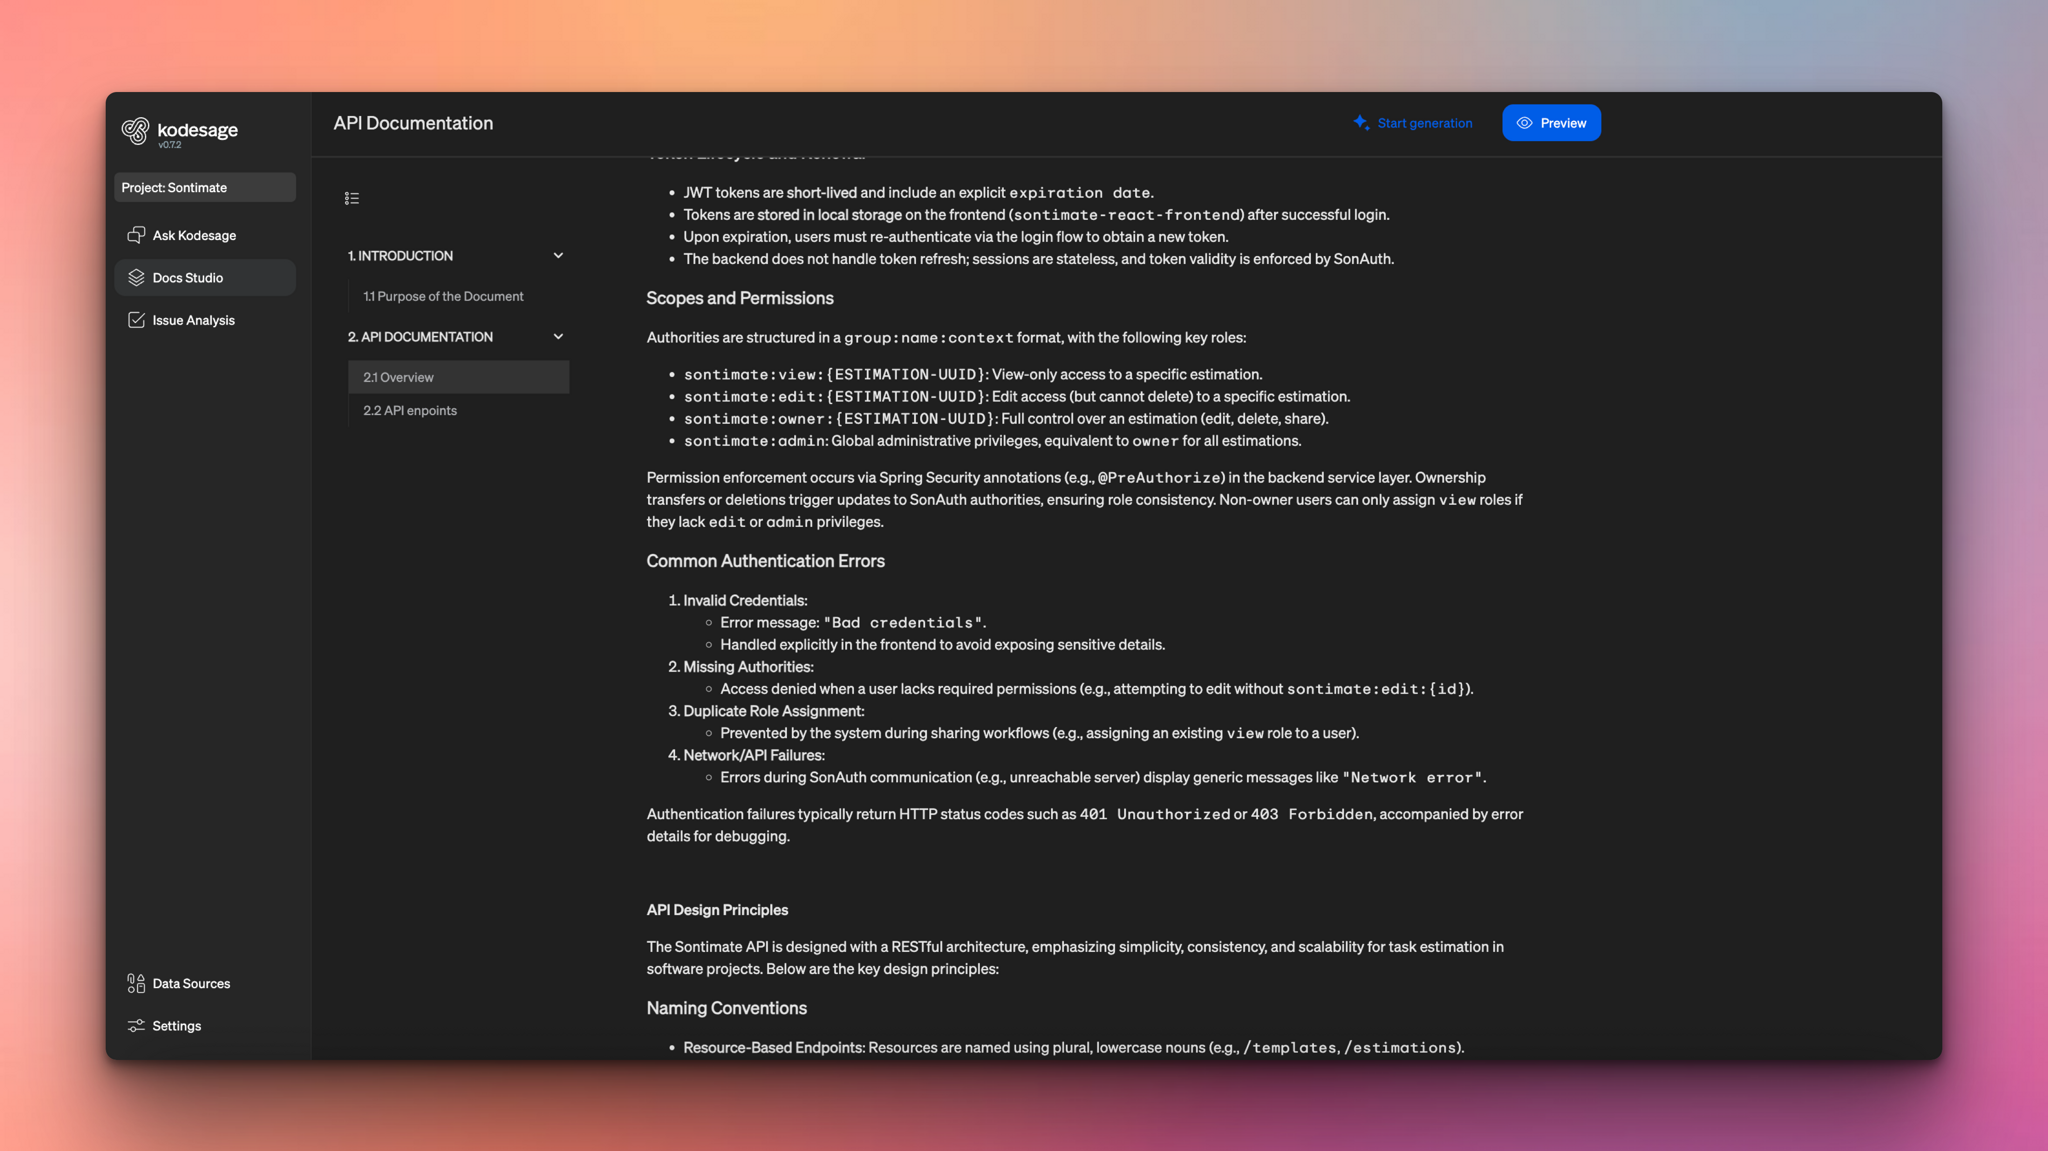The height and width of the screenshot is (1151, 2048).
Task: Click the Issue Analysis checklist icon
Action: (136, 319)
